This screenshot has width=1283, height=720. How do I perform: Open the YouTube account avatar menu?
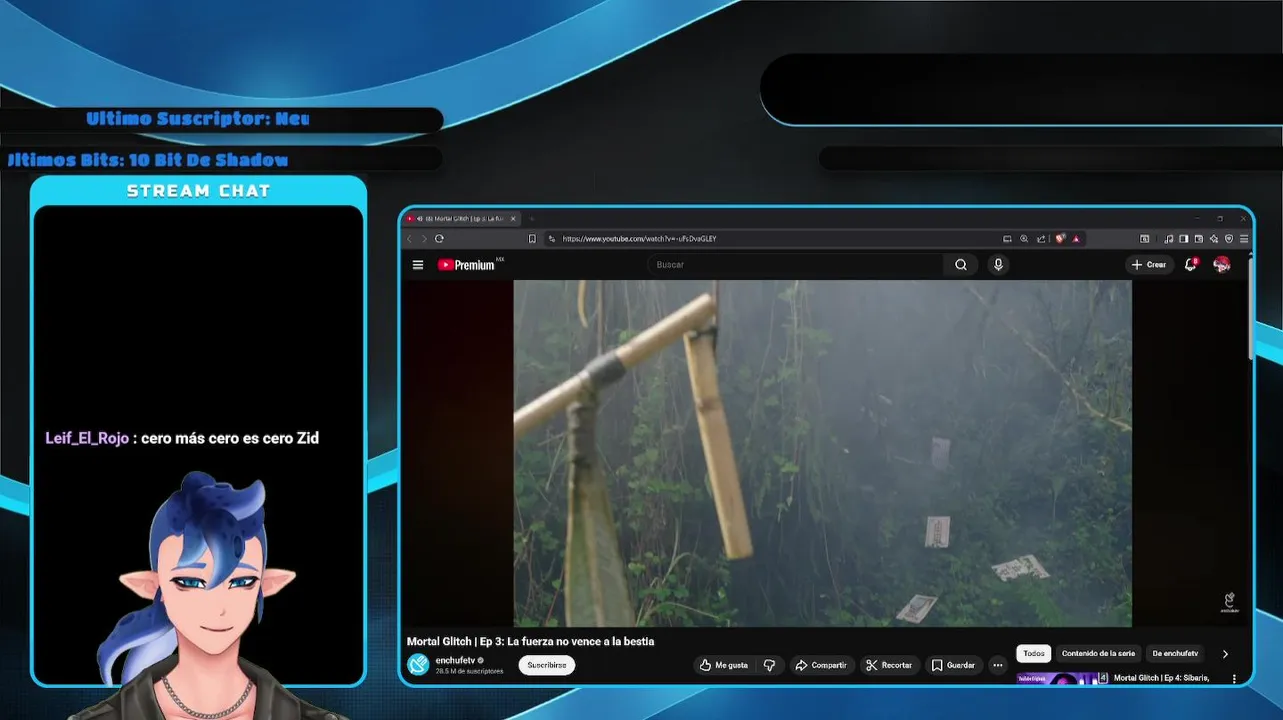(x=1222, y=265)
